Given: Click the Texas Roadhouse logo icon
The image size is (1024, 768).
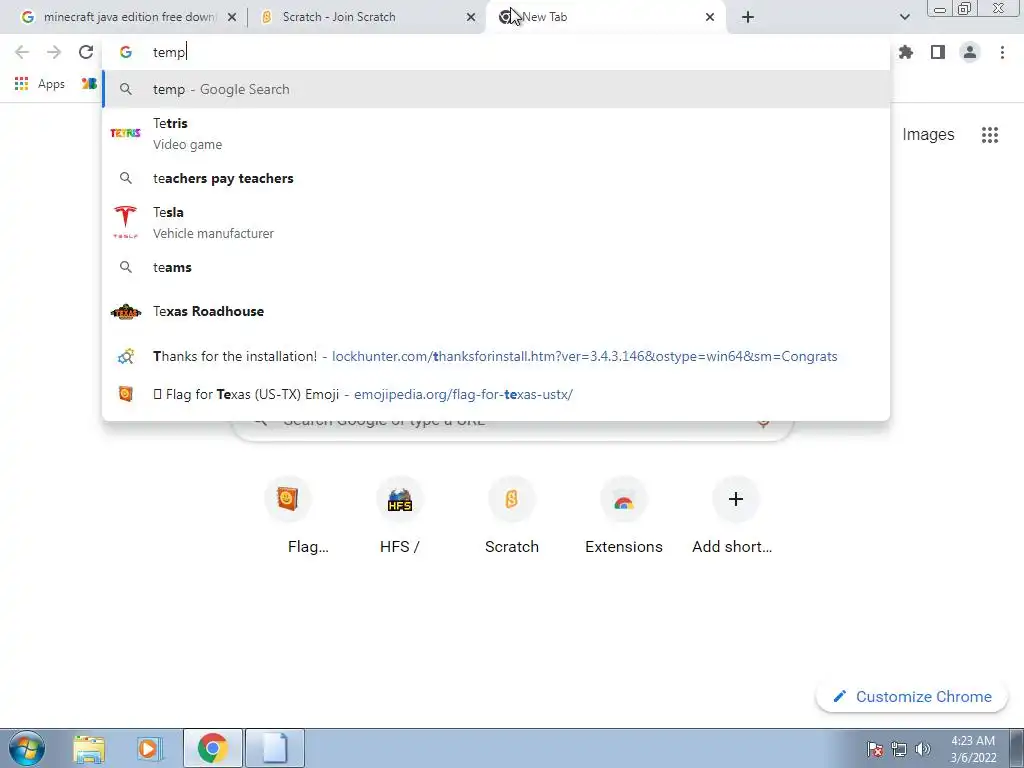Looking at the screenshot, I should click(125, 312).
